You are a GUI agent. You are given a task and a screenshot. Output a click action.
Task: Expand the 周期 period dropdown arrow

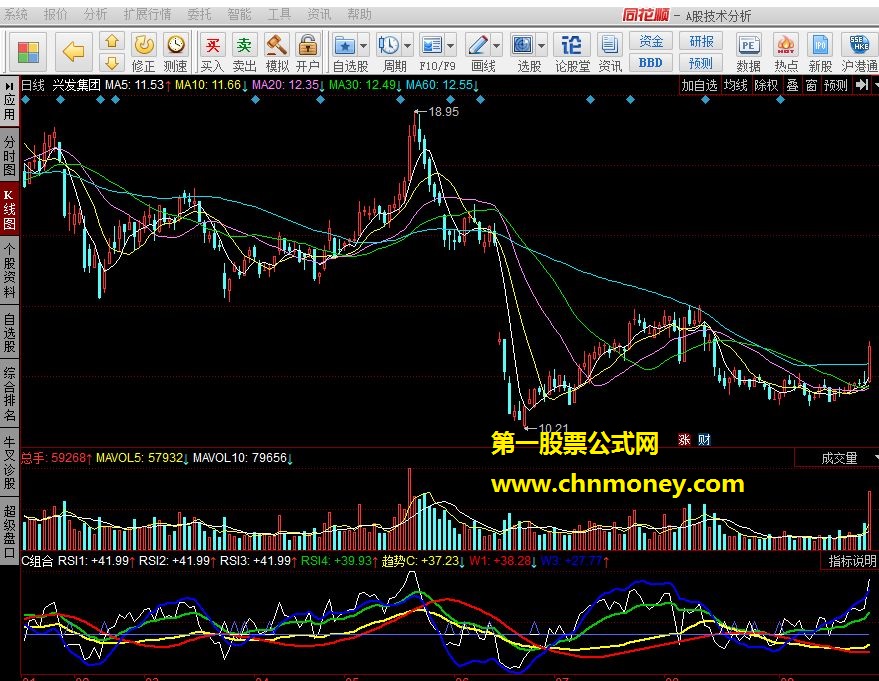pyautogui.click(x=408, y=45)
